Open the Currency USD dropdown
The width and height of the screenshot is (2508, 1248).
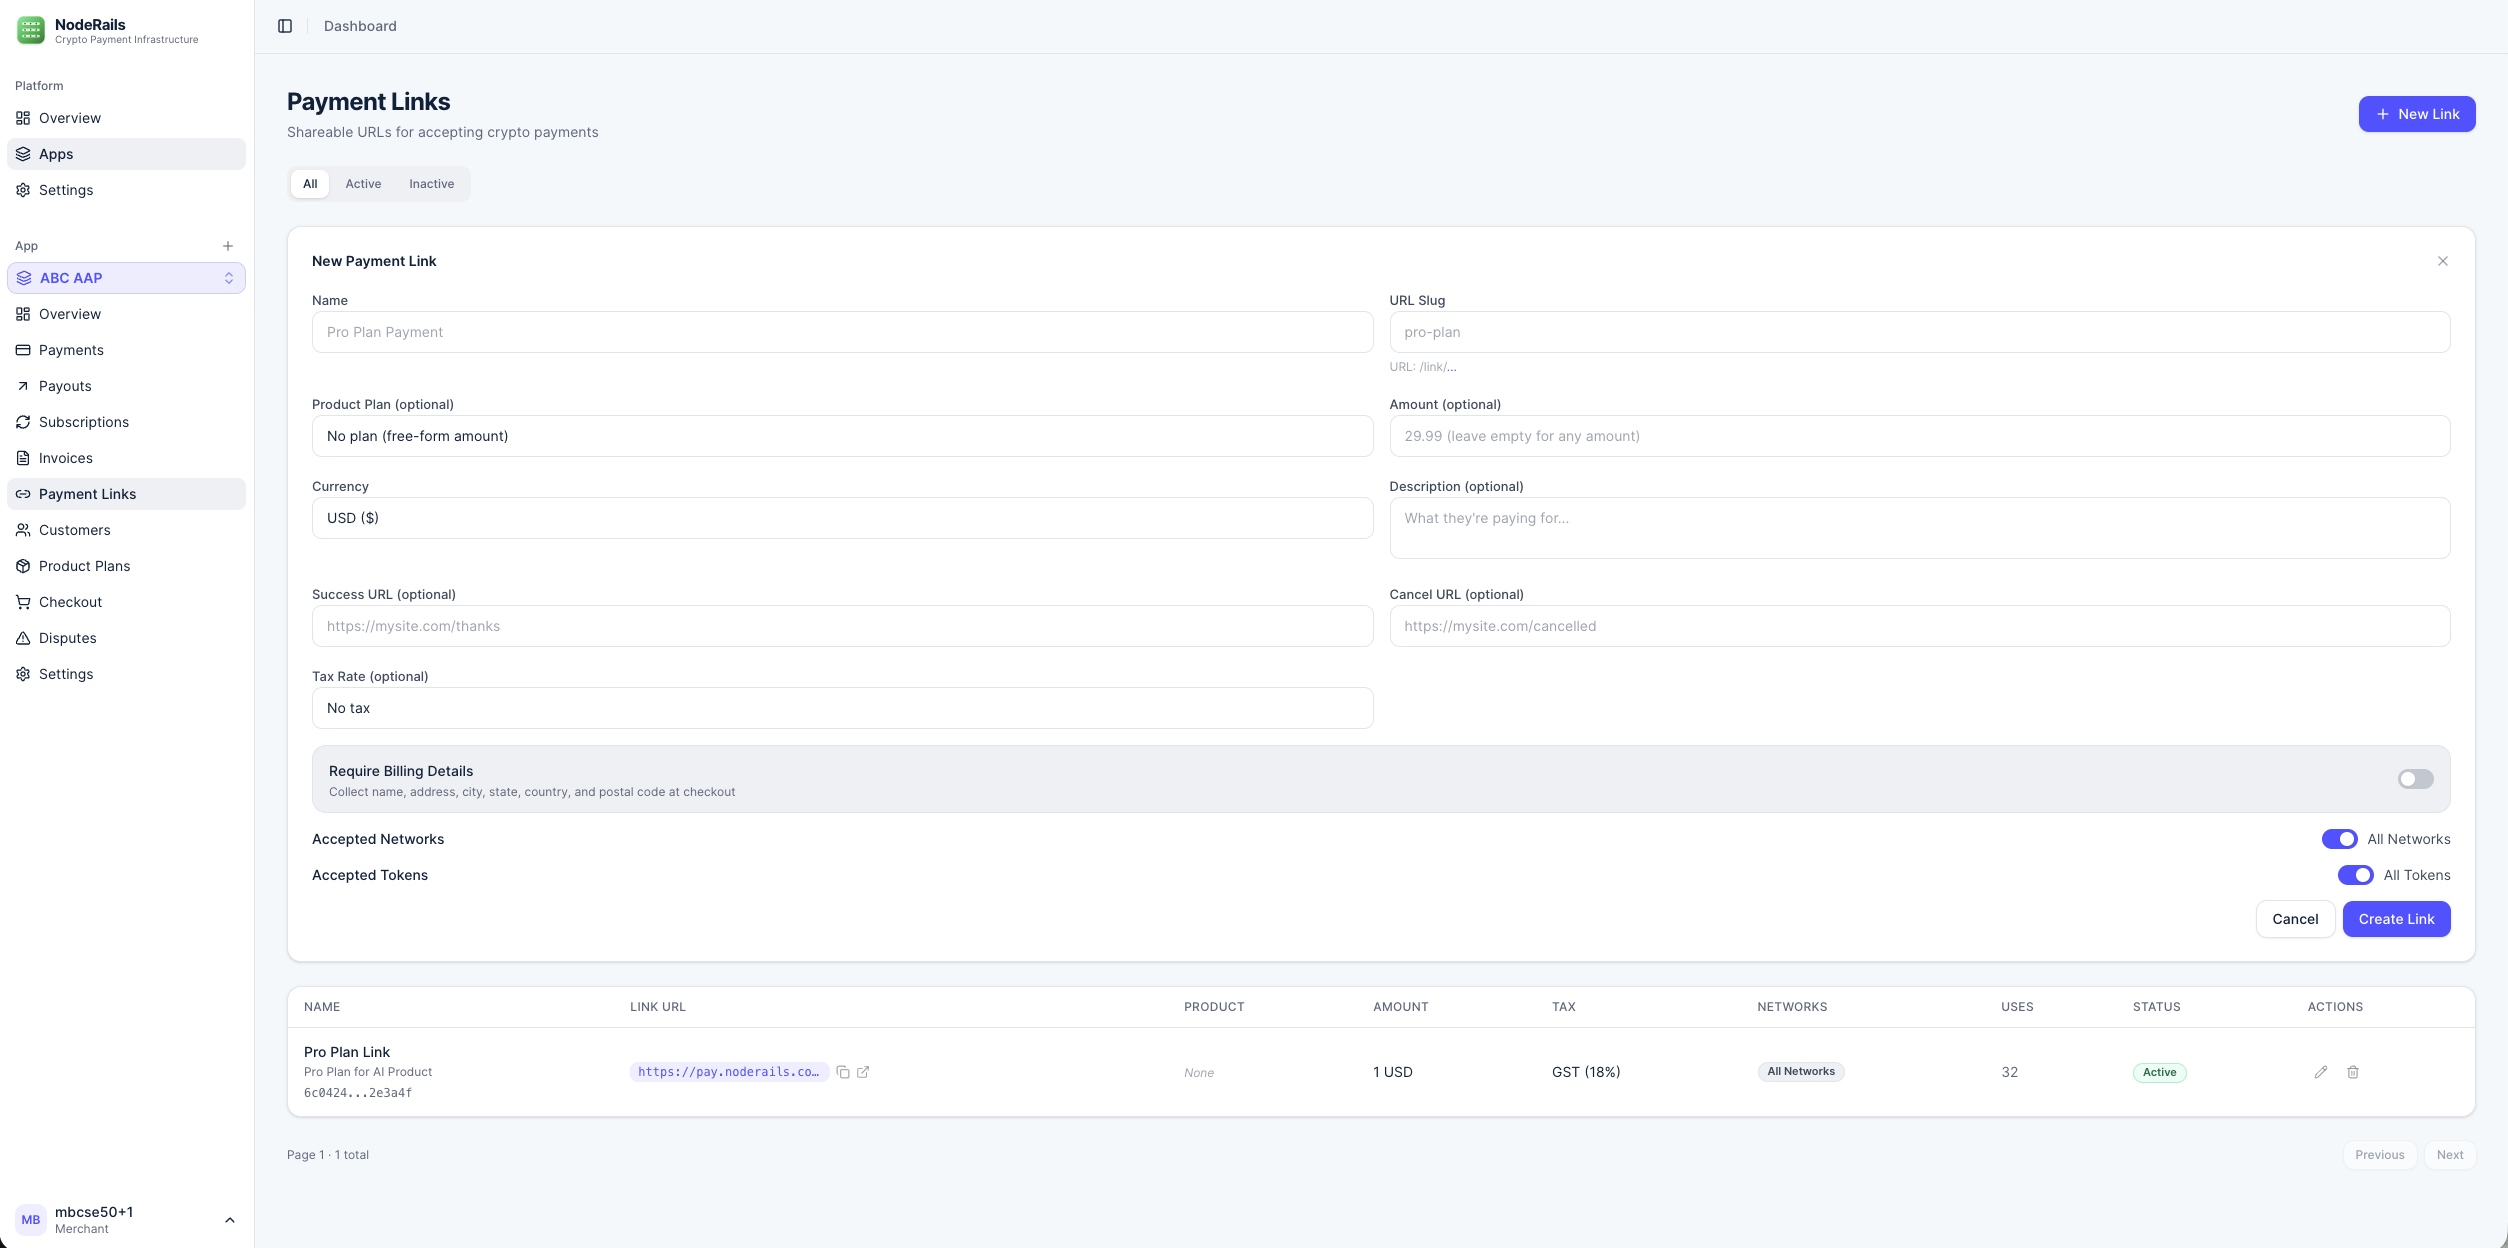pos(842,518)
